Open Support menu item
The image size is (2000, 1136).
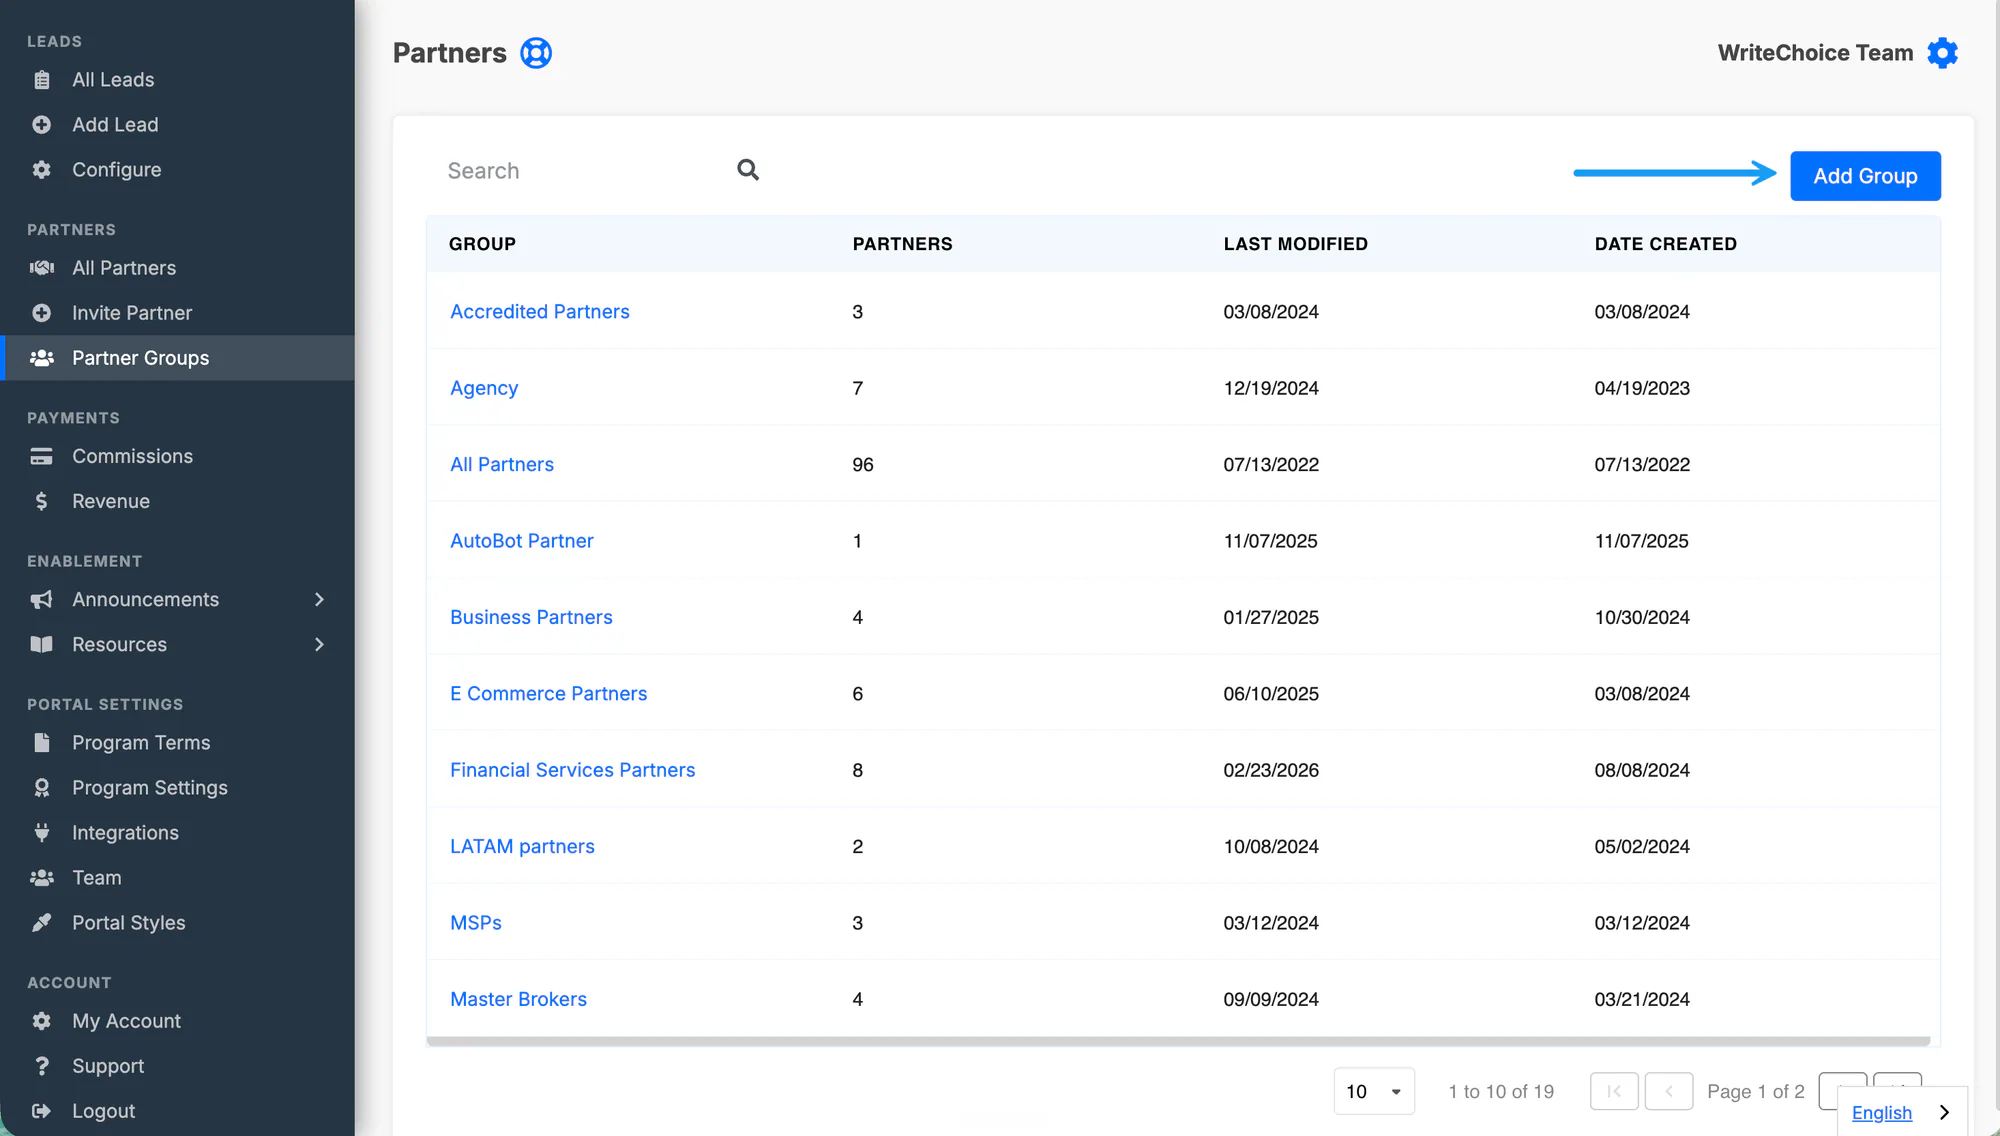(x=108, y=1066)
